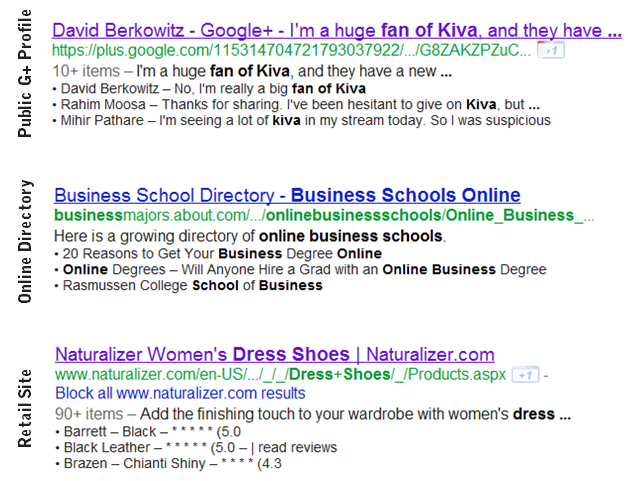Click the '10+ items' snippet text
This screenshot has height=481, width=628.
tap(87, 71)
